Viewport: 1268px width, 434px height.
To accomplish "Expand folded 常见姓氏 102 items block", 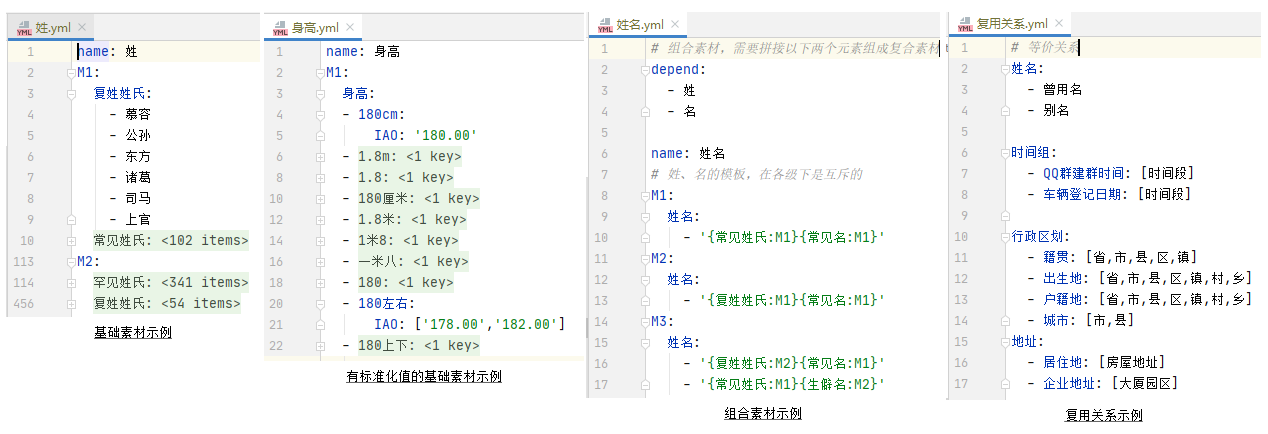I will click(x=71, y=240).
